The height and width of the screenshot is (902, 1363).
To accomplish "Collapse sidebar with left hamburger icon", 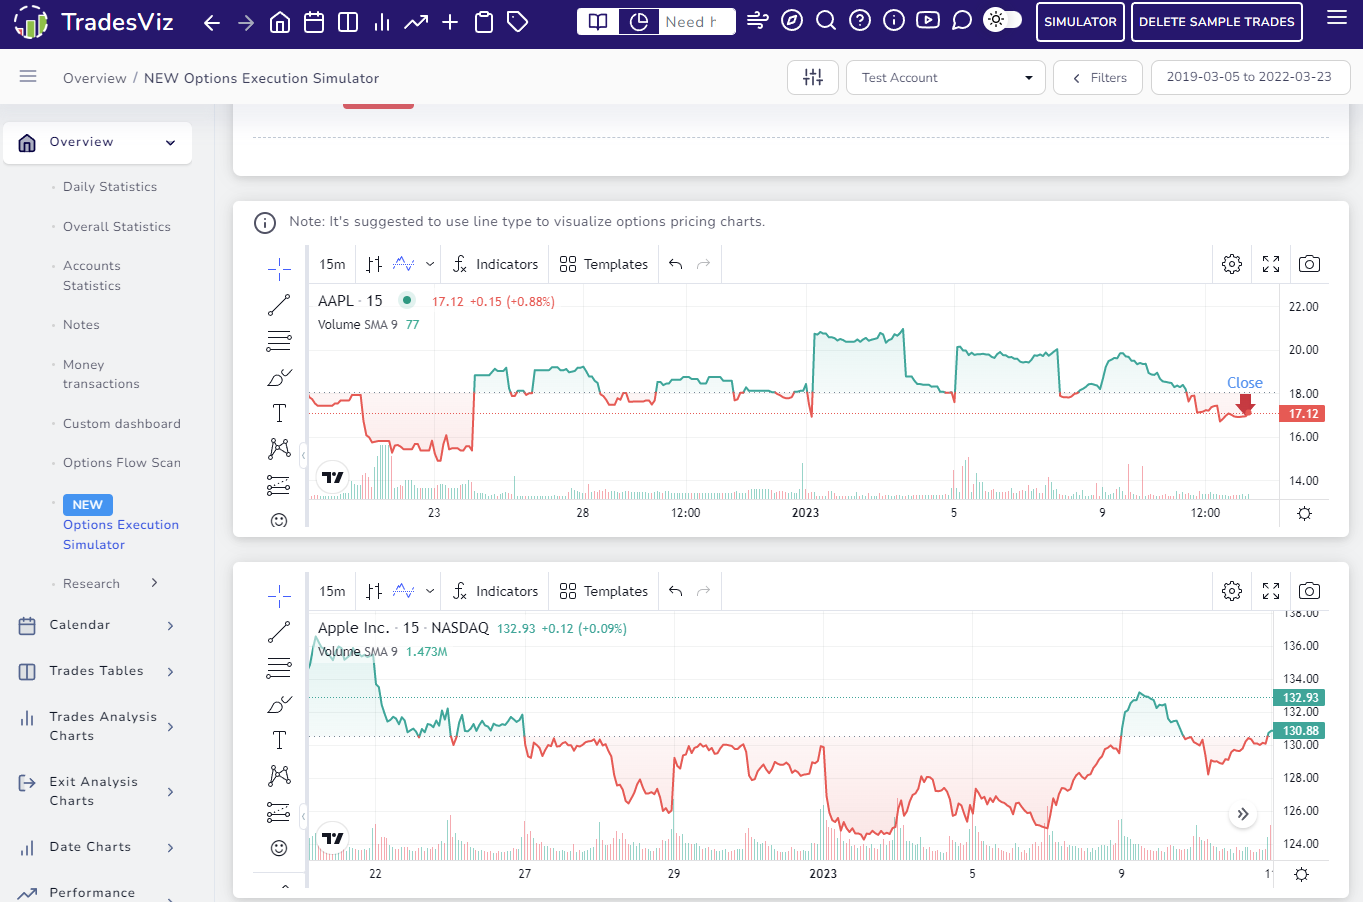I will pyautogui.click(x=28, y=76).
